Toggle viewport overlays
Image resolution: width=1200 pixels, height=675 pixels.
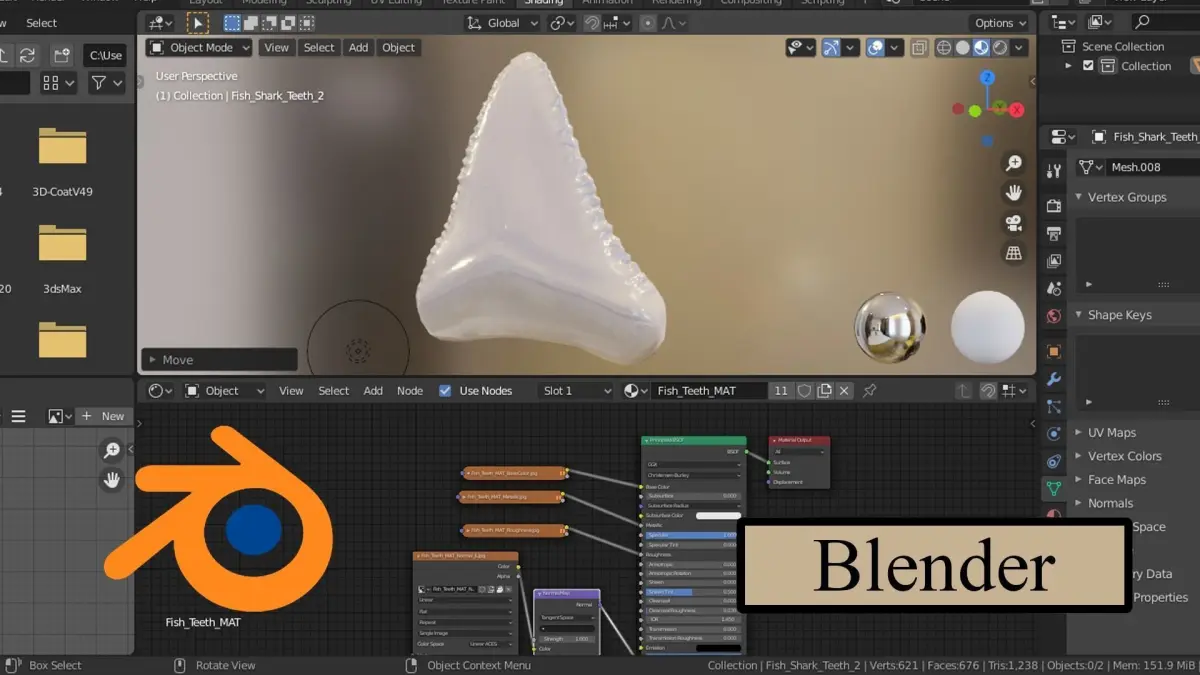[x=873, y=47]
